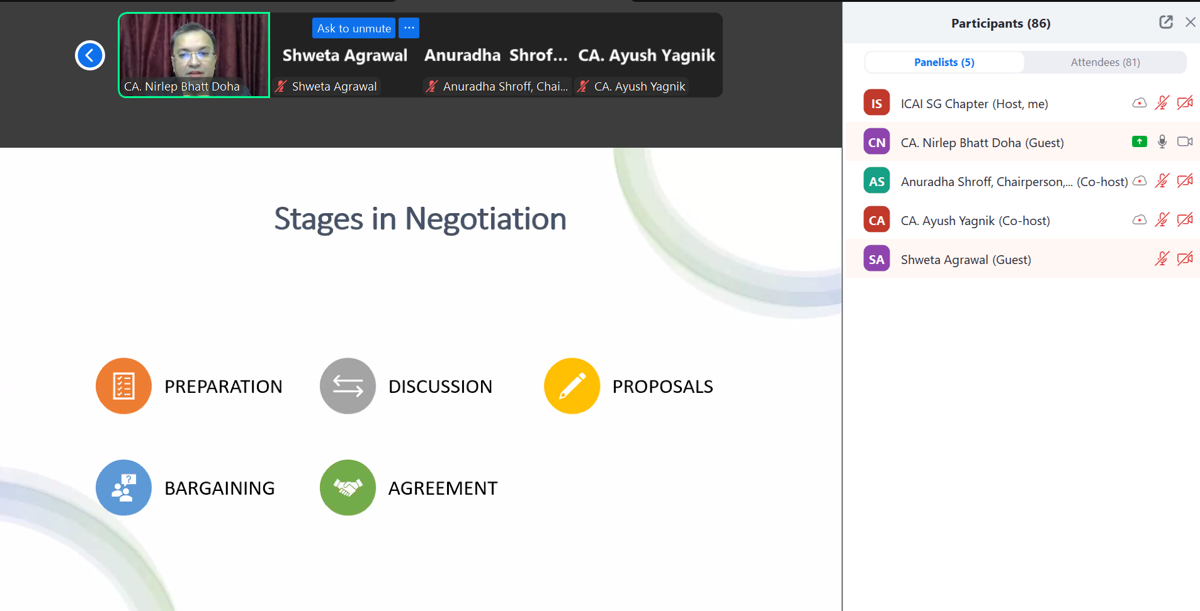Pop out the Participants panel
1200x611 pixels.
pos(1166,22)
